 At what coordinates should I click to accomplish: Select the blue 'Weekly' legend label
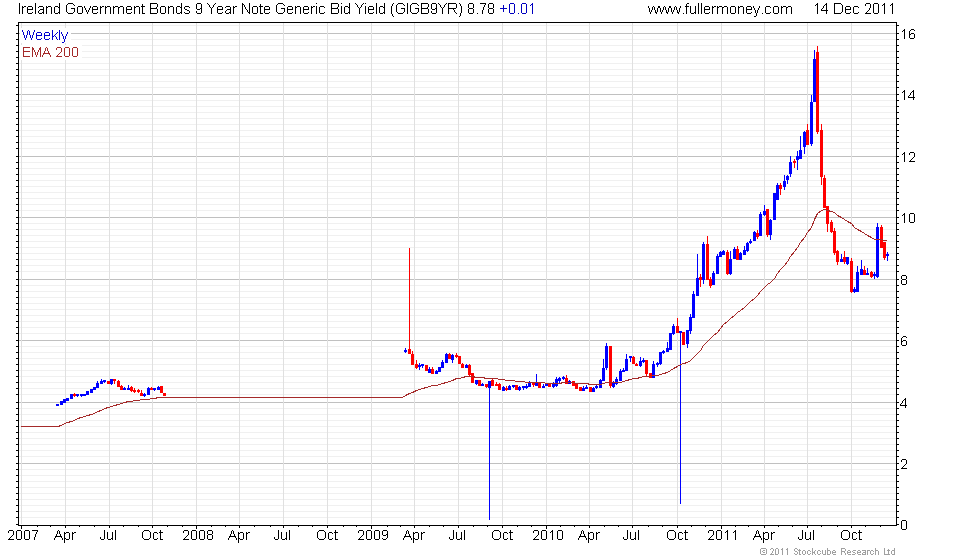tap(44, 36)
